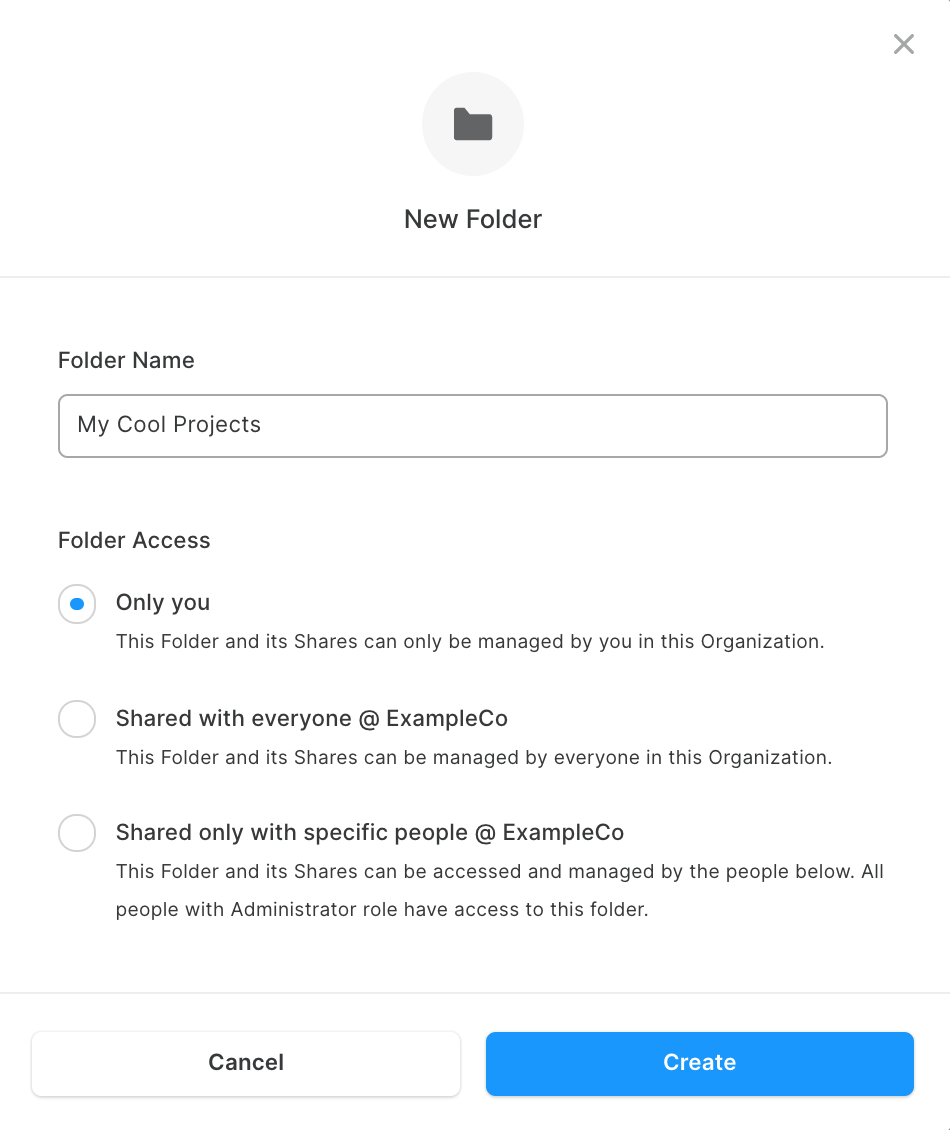950x1130 pixels.
Task: Click the New Folder dialog title
Action: 473,219
